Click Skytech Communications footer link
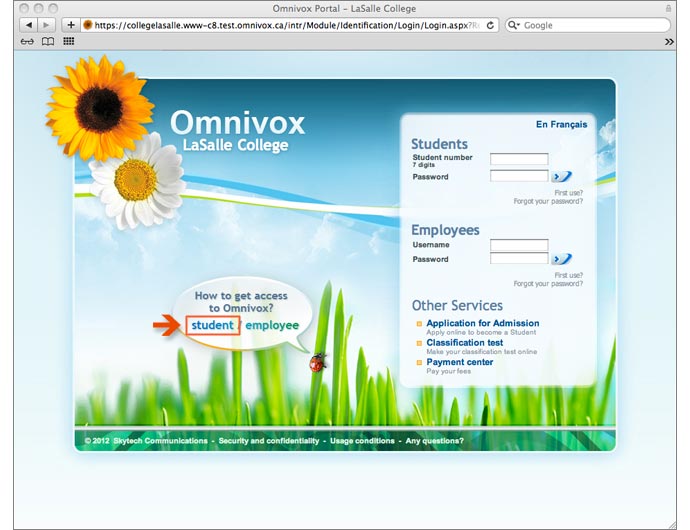Screen dimensions: 690x530 pyautogui.click(x=160, y=441)
